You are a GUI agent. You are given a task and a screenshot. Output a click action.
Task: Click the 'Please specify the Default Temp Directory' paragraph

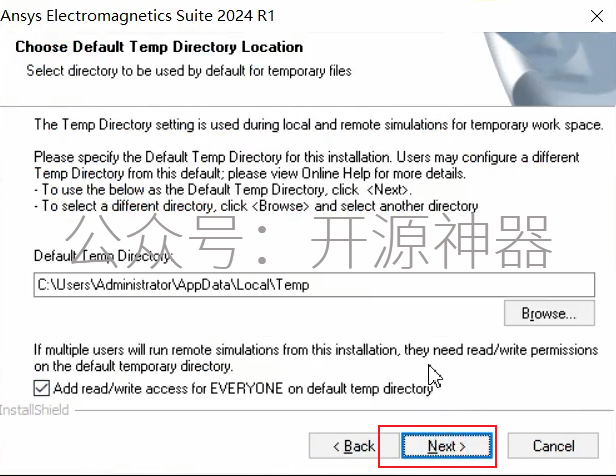point(306,165)
